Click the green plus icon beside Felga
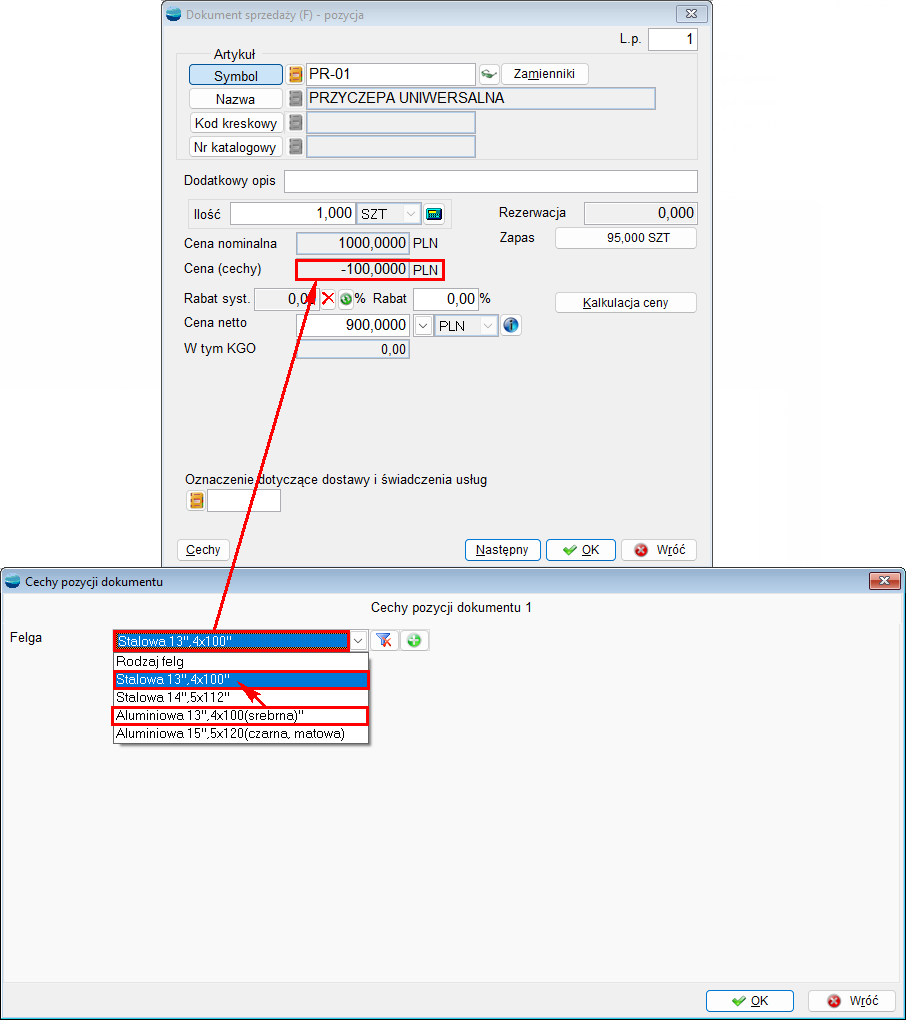Image resolution: width=906 pixels, height=1020 pixels. [414, 641]
